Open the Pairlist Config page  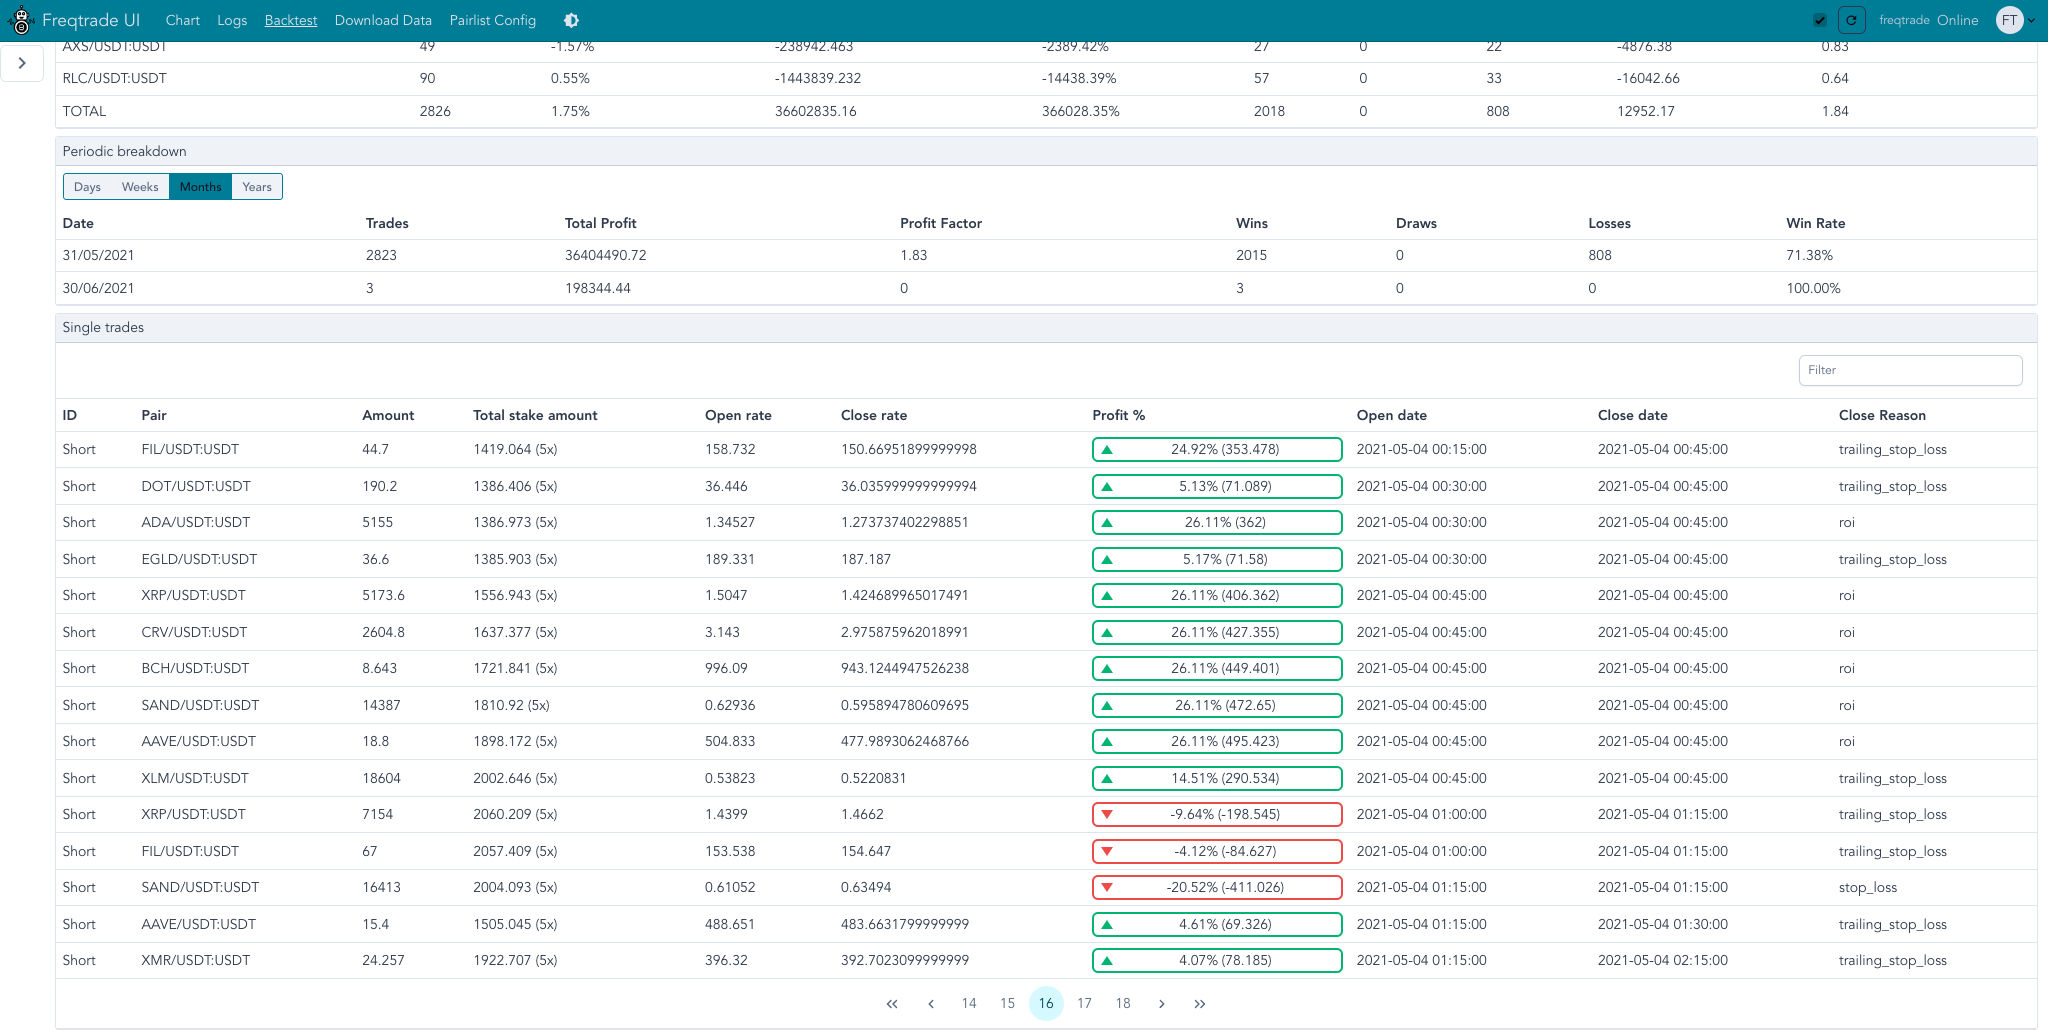(x=492, y=20)
